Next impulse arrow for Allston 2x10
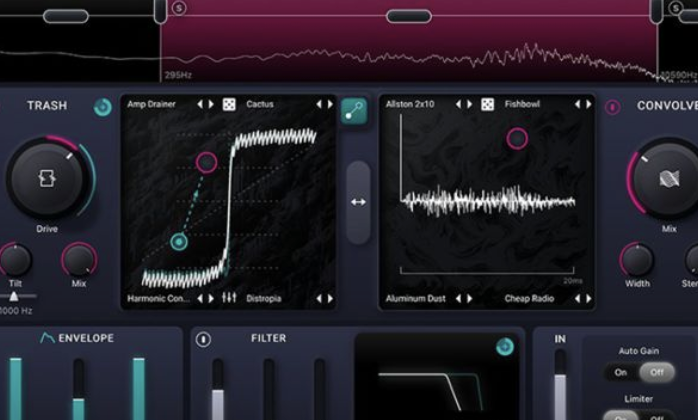 click(x=469, y=104)
